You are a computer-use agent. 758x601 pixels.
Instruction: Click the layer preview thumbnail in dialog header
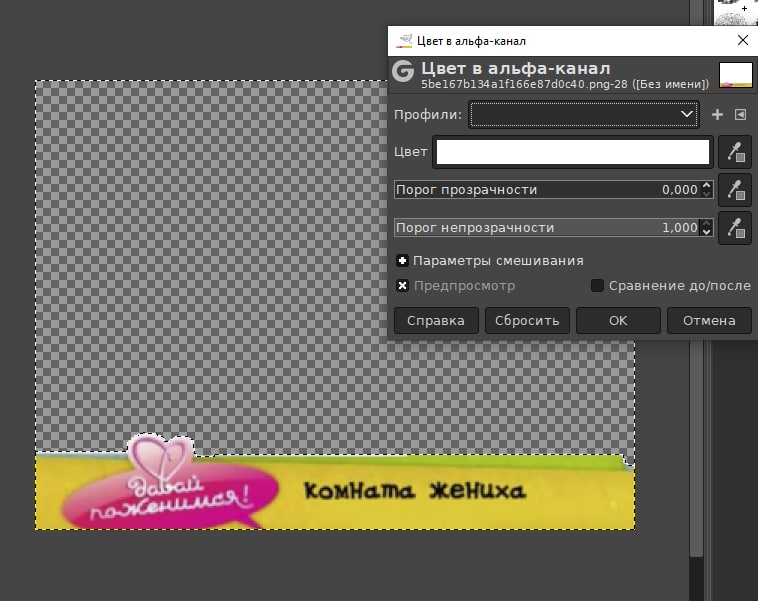click(x=736, y=75)
